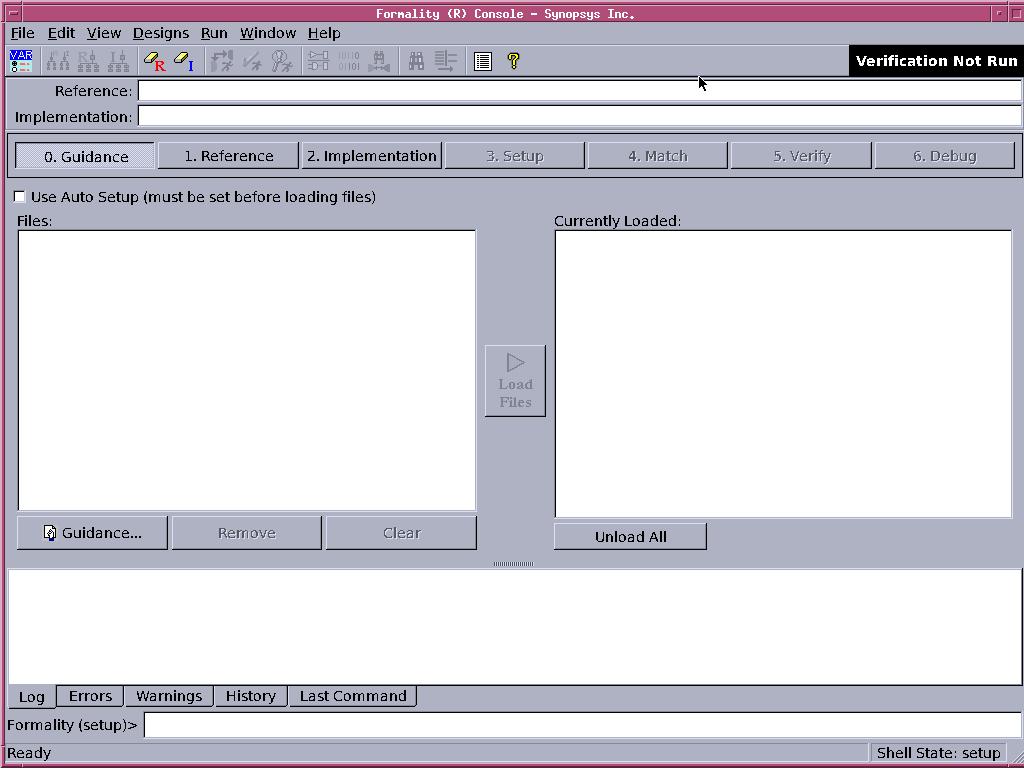
Task: Click the Verification Not Run status banner
Action: [936, 61]
